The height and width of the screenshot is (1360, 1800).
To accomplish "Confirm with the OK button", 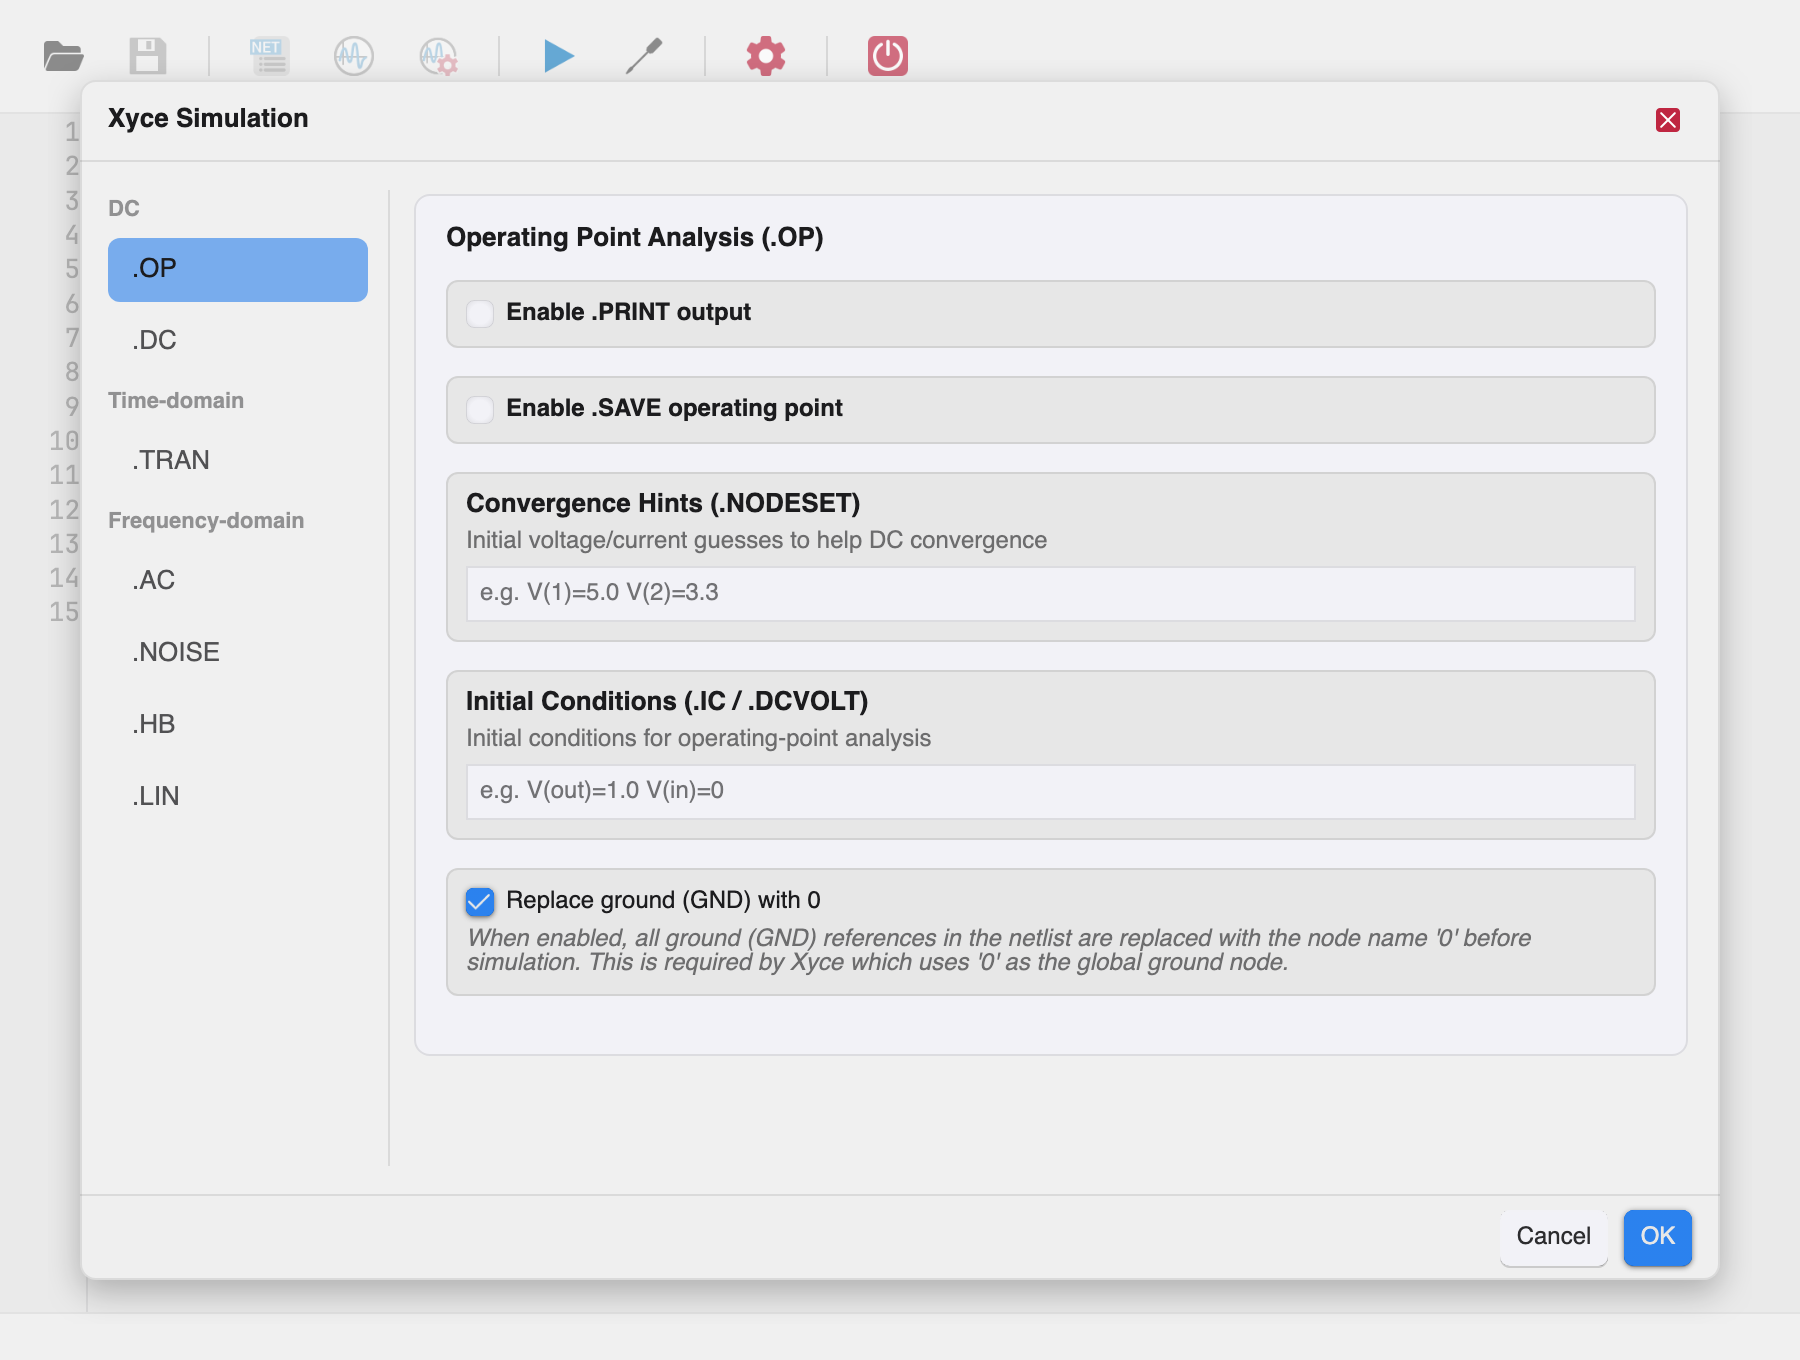I will click(x=1657, y=1237).
